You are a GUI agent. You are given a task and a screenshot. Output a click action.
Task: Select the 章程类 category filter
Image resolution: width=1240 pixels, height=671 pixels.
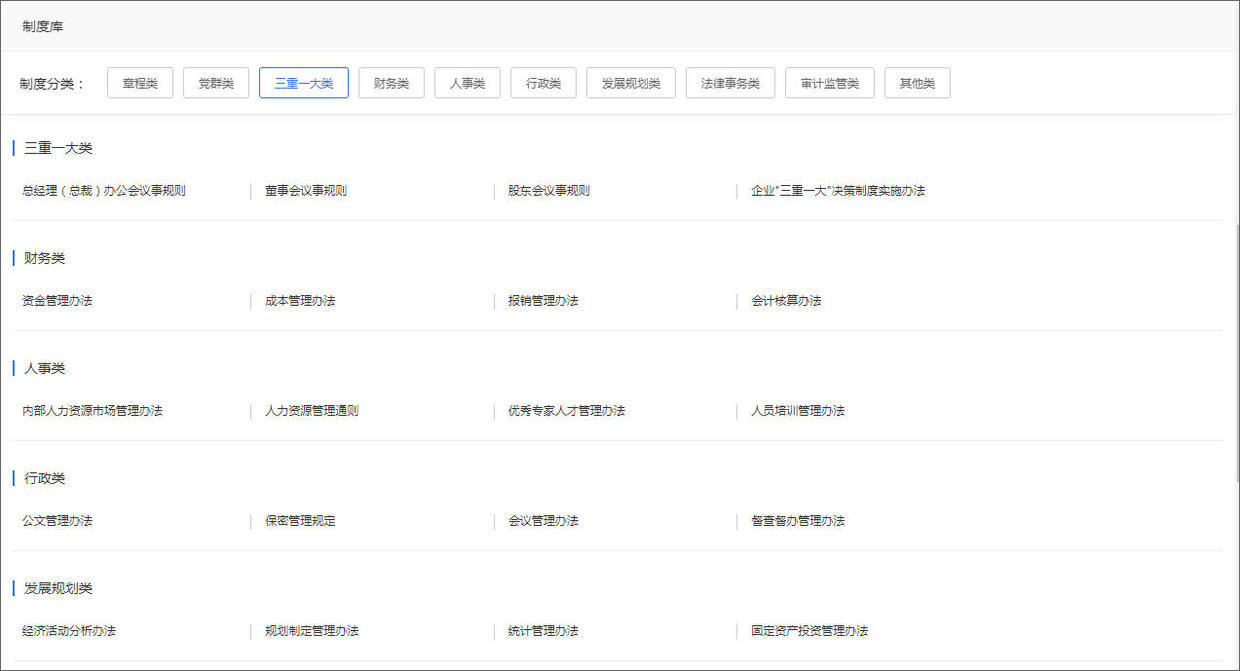click(x=140, y=83)
